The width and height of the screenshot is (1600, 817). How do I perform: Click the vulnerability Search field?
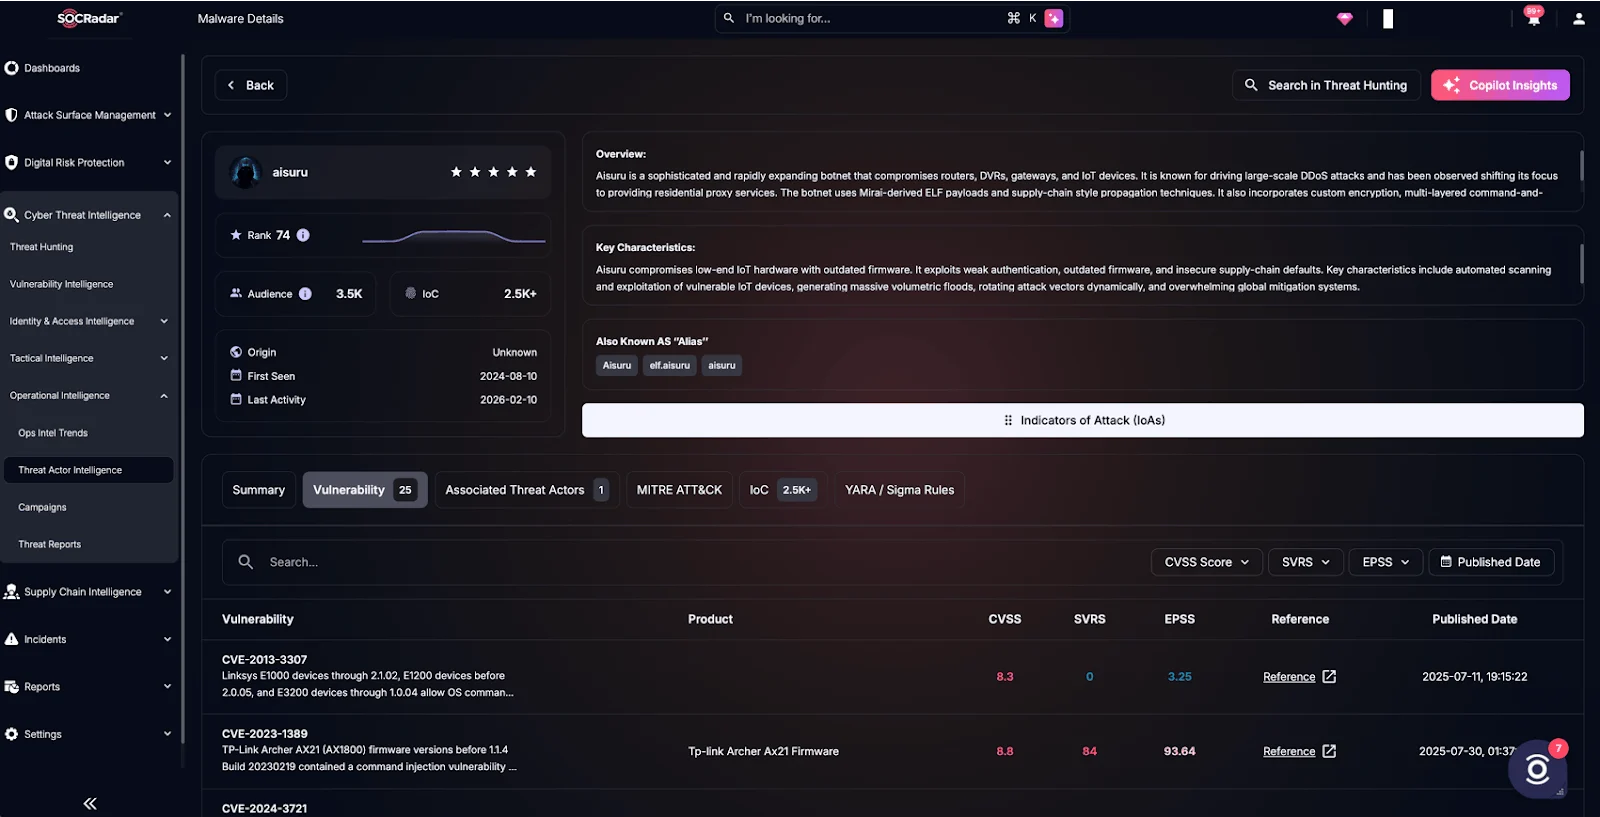[680, 562]
